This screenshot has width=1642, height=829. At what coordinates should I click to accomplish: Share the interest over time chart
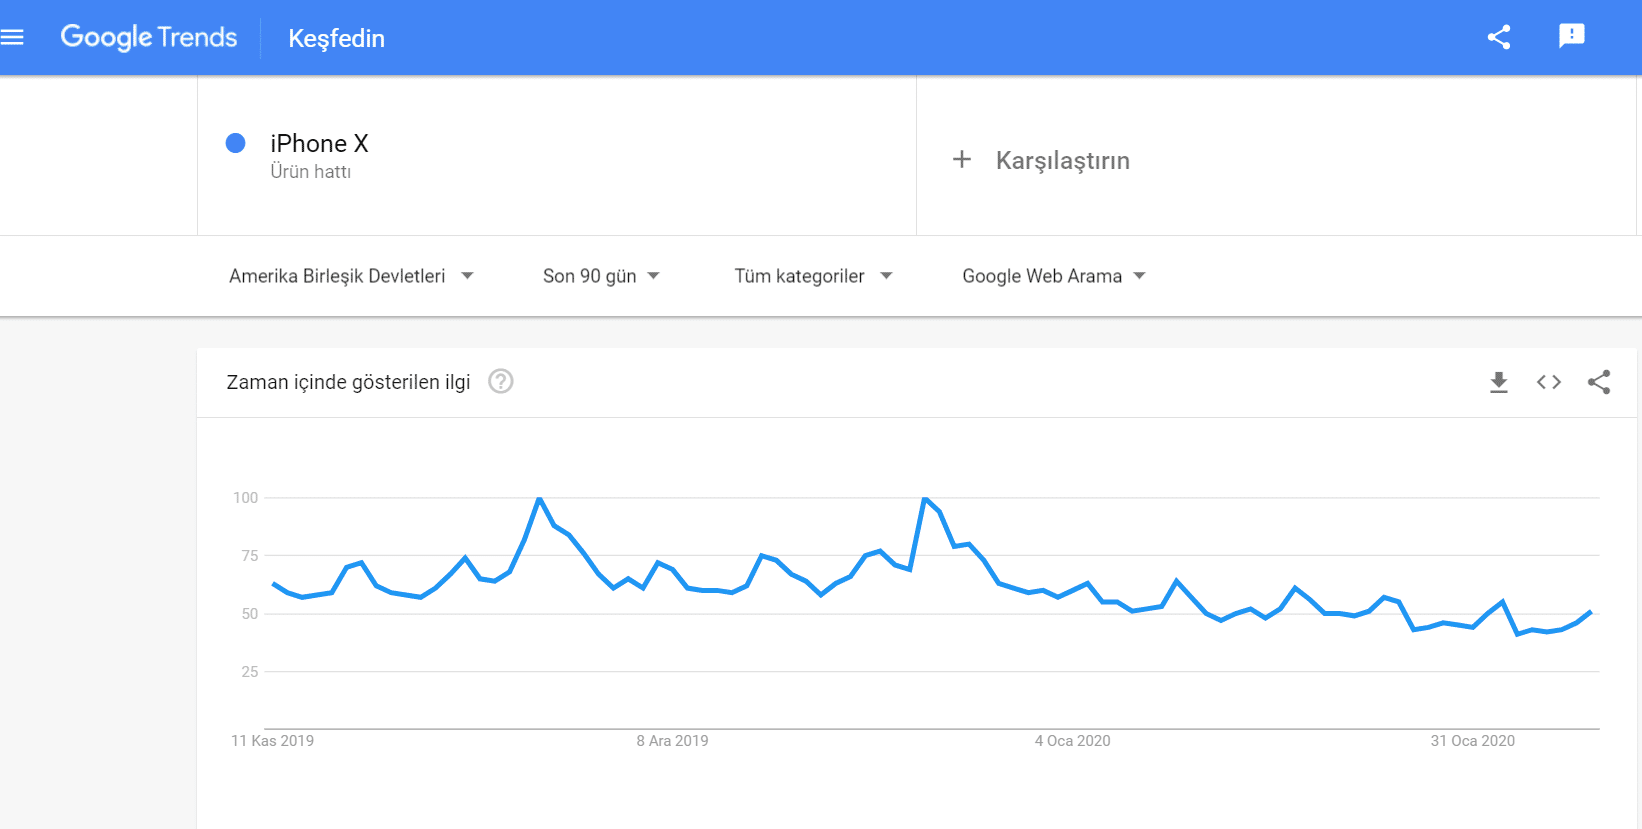click(x=1600, y=382)
